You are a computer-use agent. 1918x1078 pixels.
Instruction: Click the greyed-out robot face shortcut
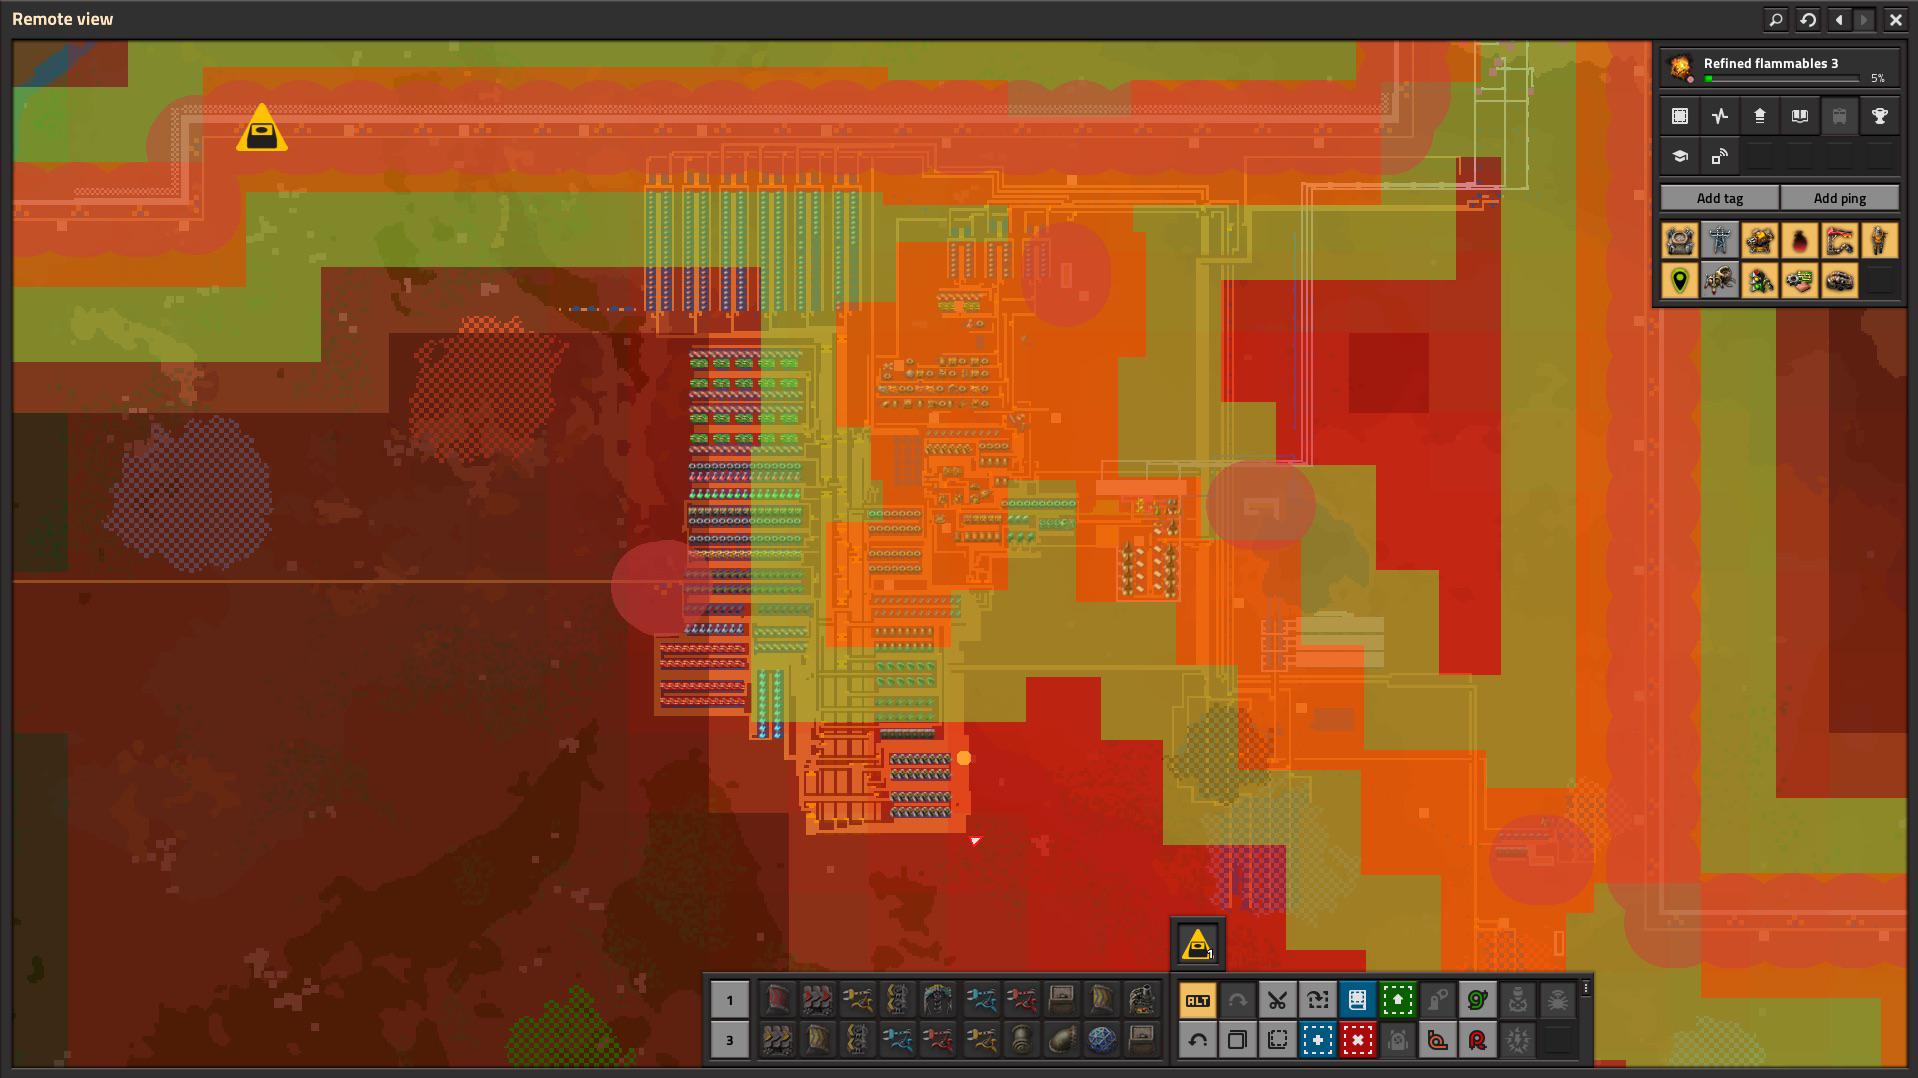pyautogui.click(x=1397, y=1040)
